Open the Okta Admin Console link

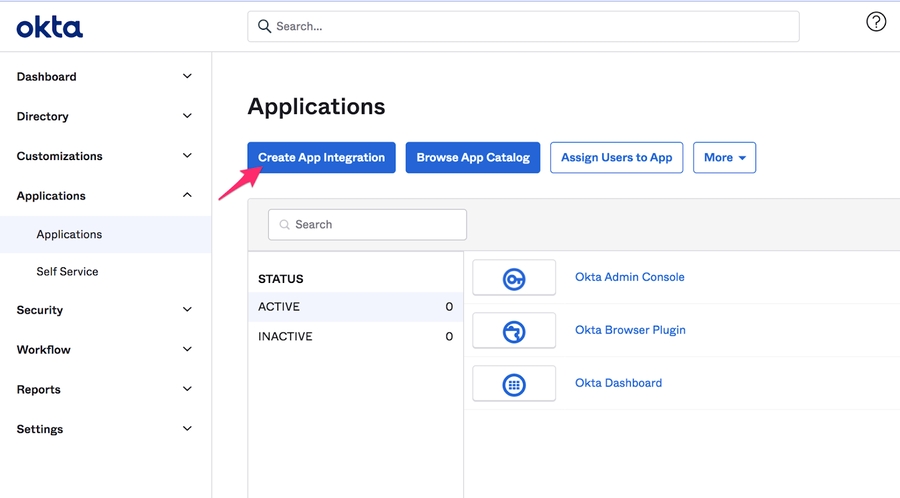tap(629, 277)
